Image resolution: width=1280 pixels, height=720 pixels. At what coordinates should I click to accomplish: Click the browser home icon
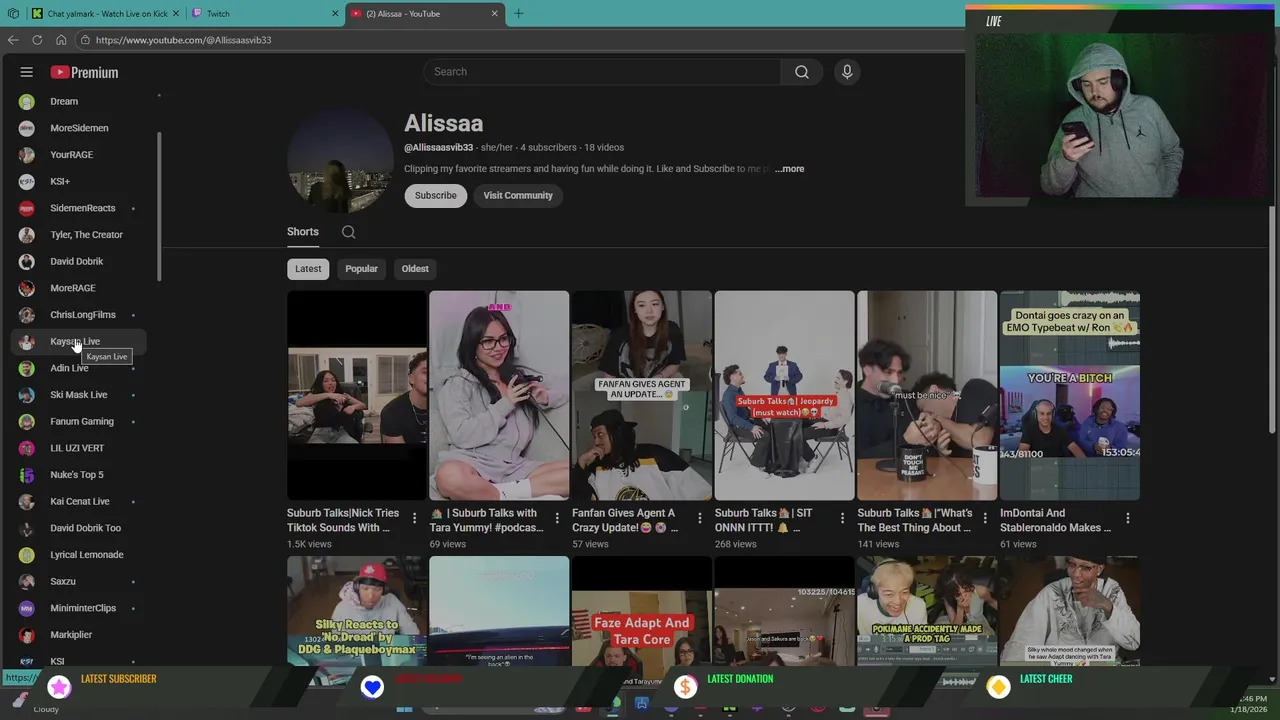pyautogui.click(x=61, y=40)
